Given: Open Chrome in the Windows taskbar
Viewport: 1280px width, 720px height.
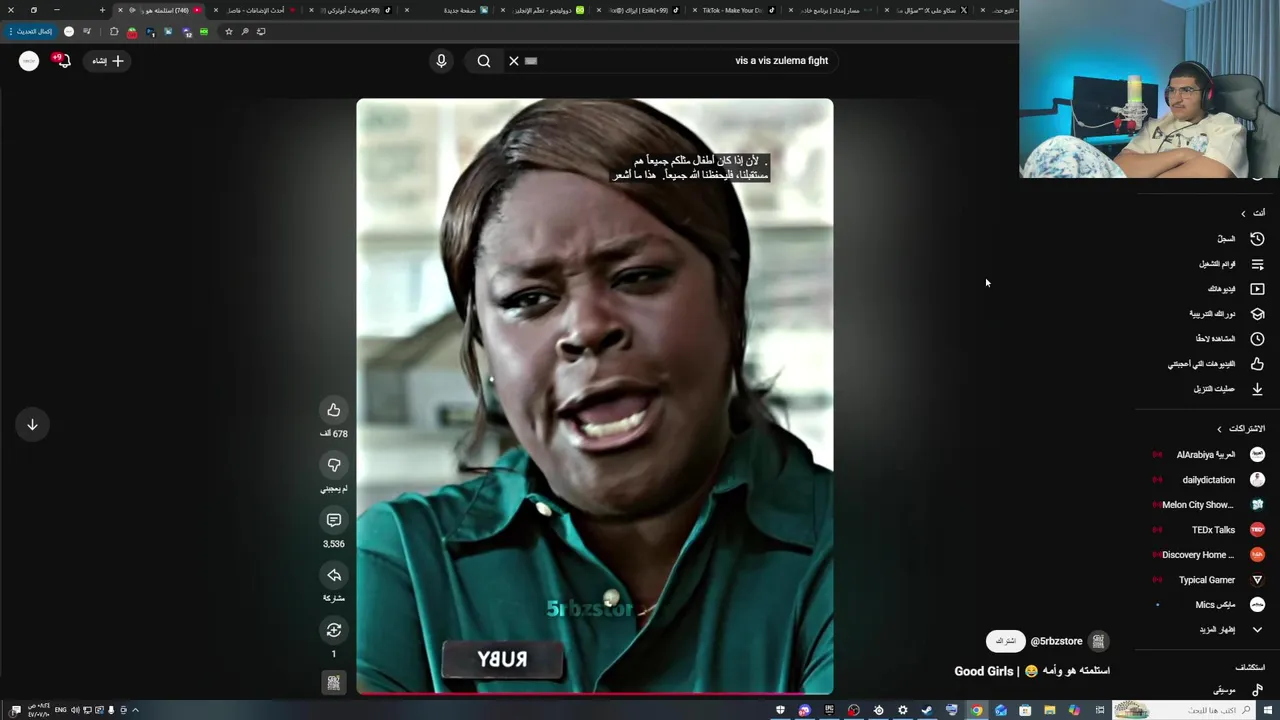Looking at the screenshot, I should pyautogui.click(x=976, y=710).
